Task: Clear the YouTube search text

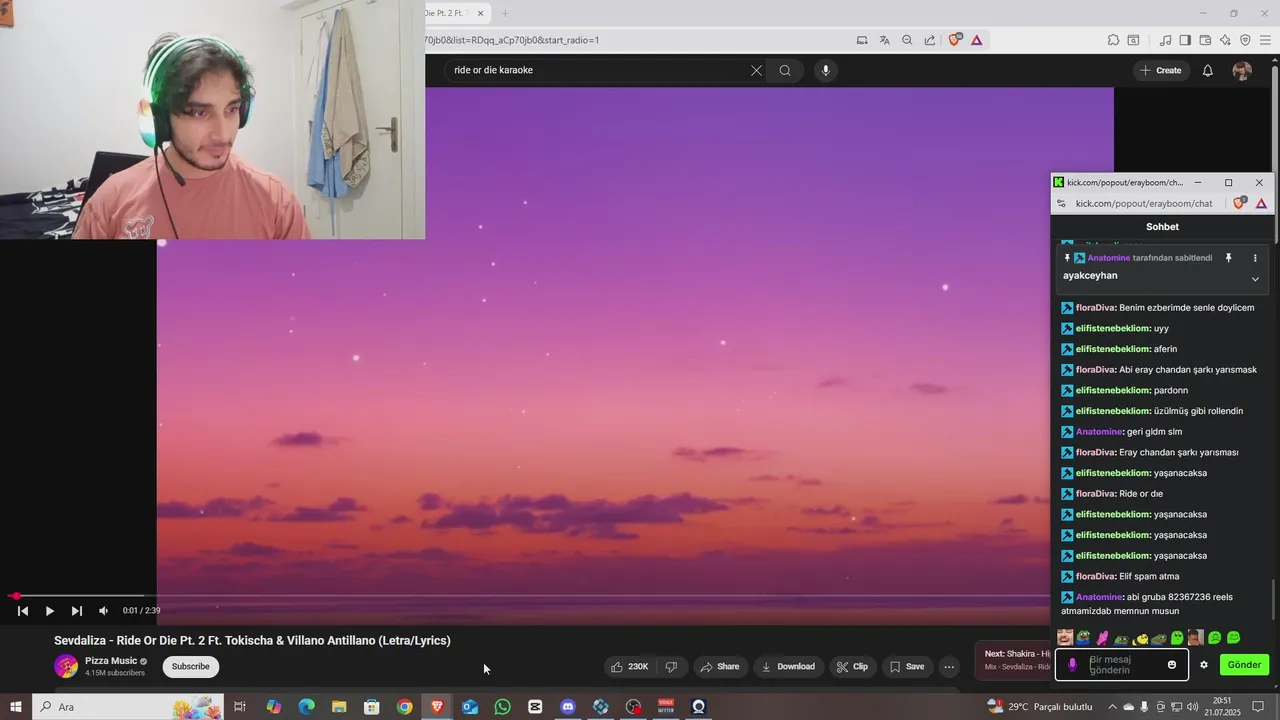Action: pyautogui.click(x=756, y=70)
